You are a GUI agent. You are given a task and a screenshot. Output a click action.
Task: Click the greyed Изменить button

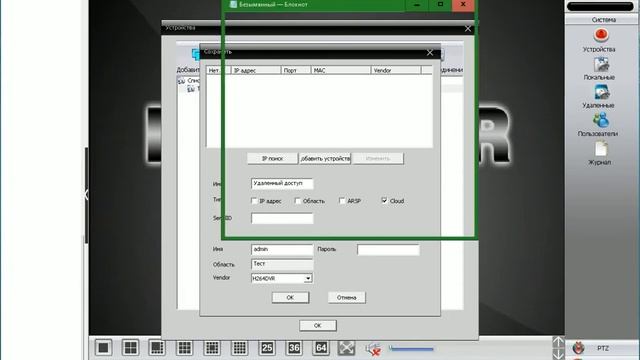click(378, 158)
